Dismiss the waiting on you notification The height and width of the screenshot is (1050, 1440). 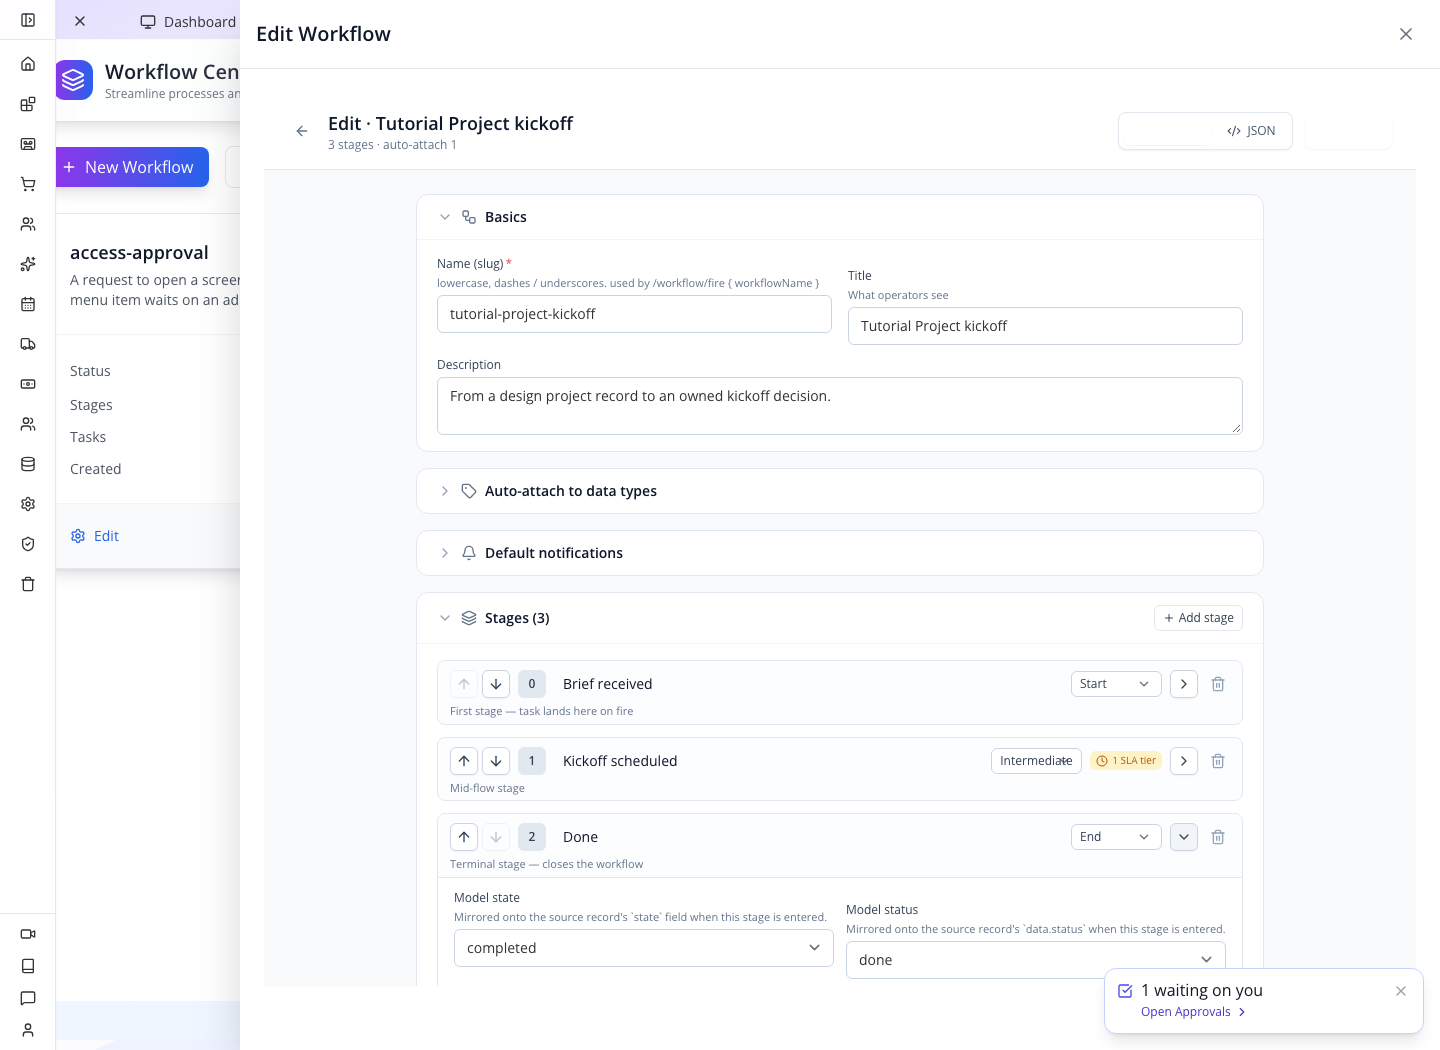pyautogui.click(x=1401, y=991)
